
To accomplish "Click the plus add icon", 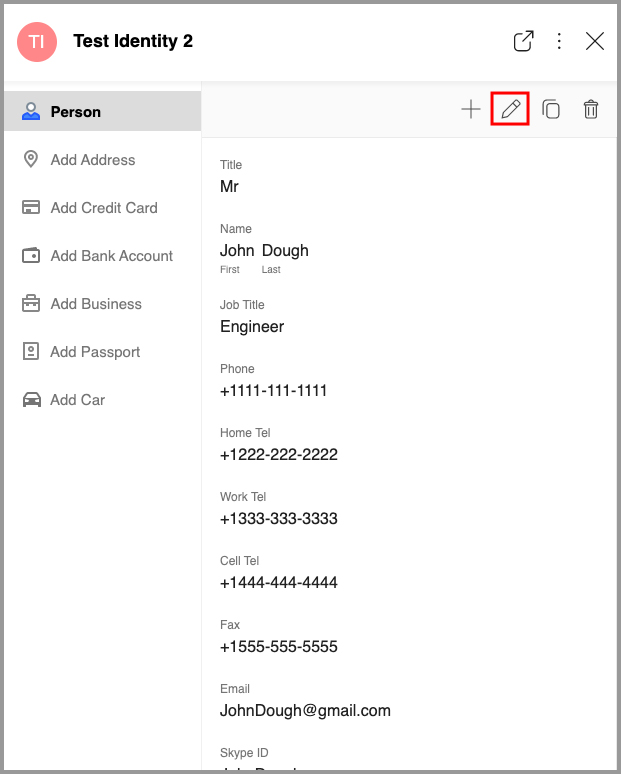I will 470,109.
